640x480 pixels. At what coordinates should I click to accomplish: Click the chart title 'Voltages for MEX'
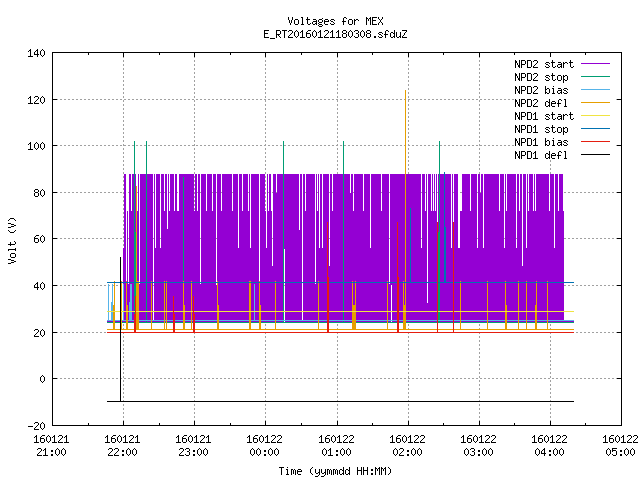pos(335,21)
